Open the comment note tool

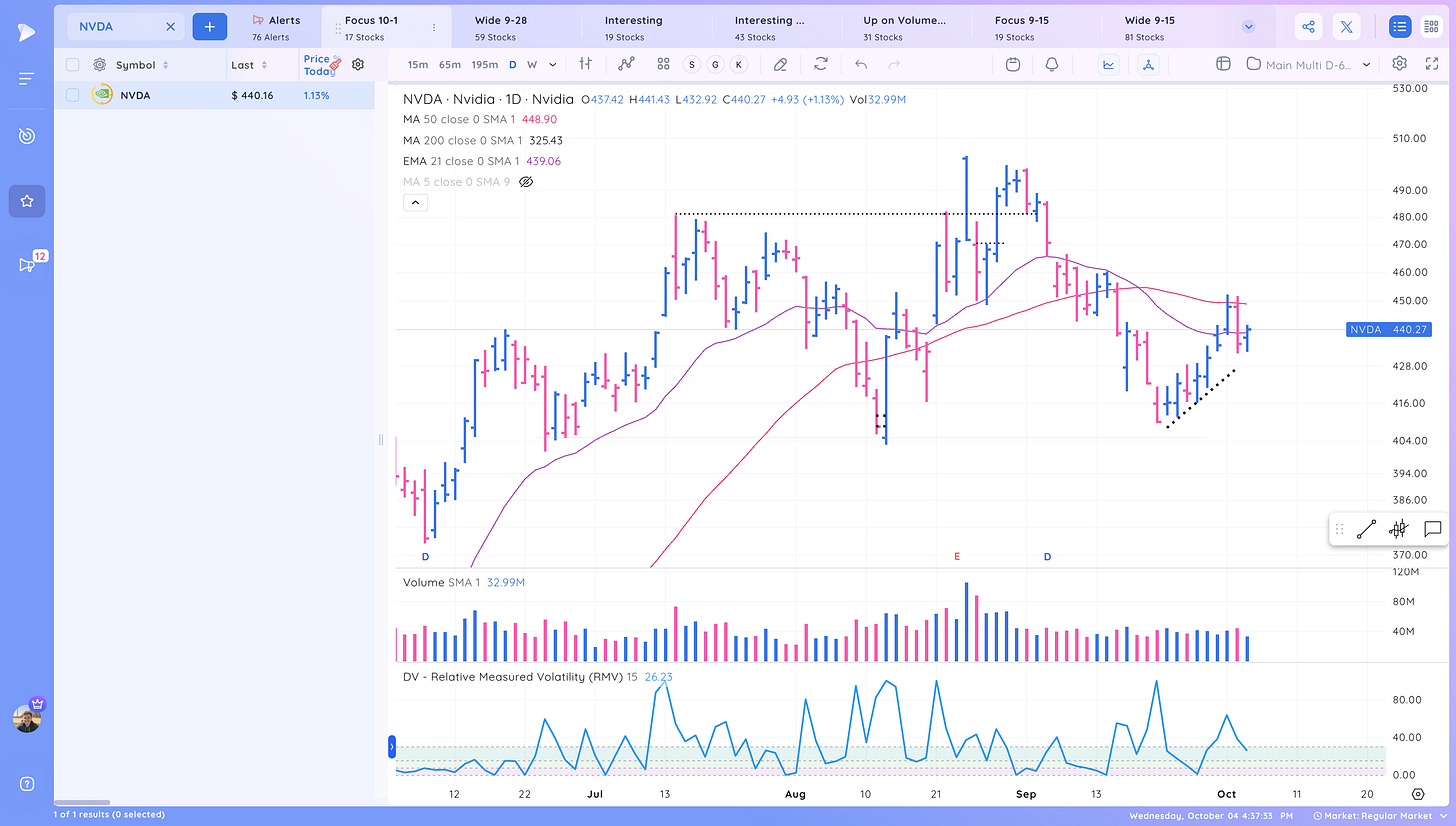(x=1432, y=529)
